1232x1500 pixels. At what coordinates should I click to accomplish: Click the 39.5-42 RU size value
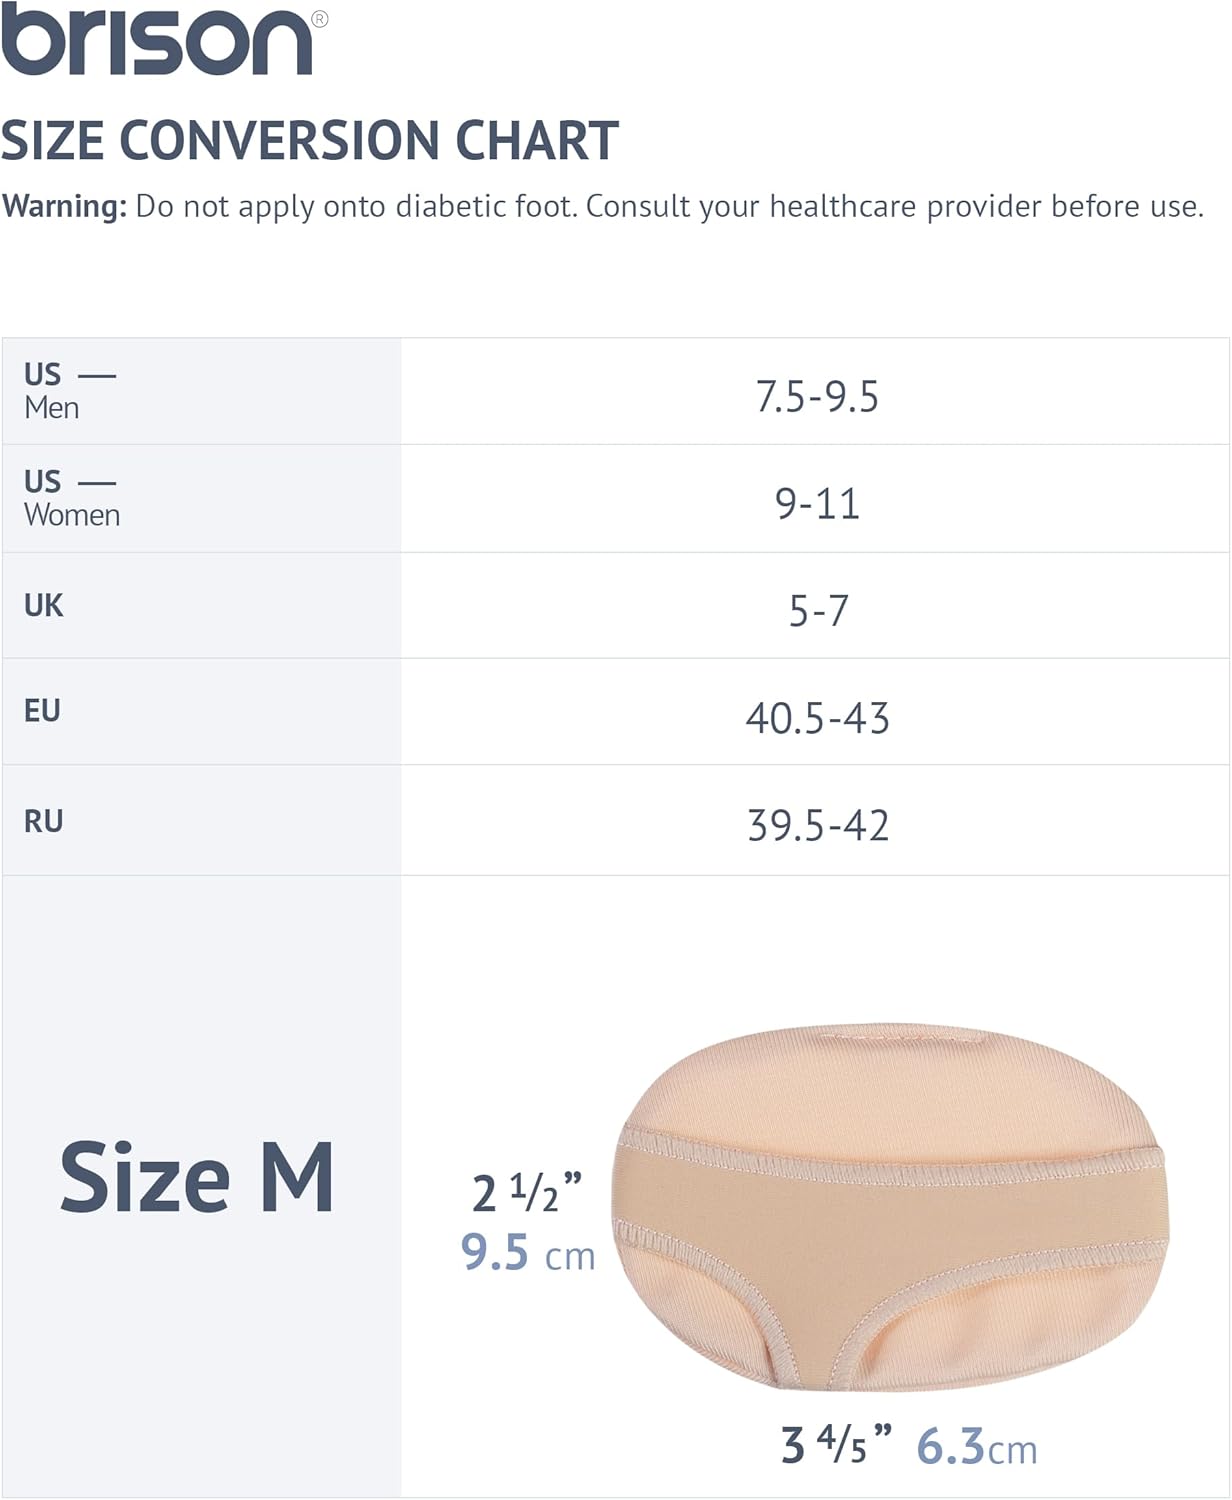click(818, 825)
